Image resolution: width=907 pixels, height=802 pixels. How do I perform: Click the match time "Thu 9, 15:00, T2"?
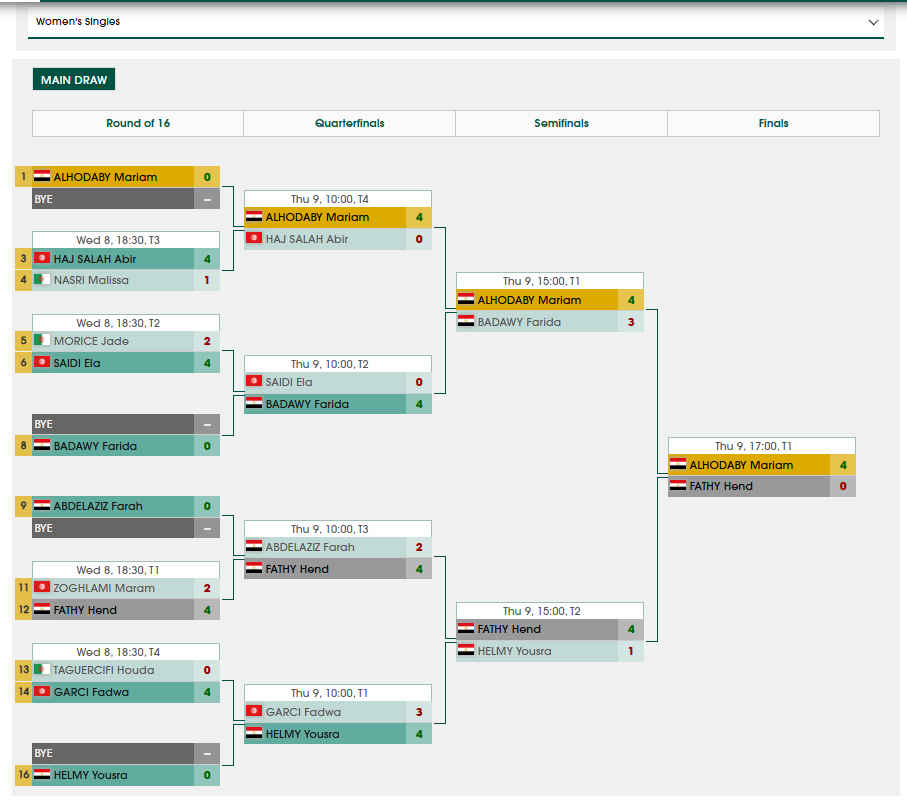[x=541, y=611]
